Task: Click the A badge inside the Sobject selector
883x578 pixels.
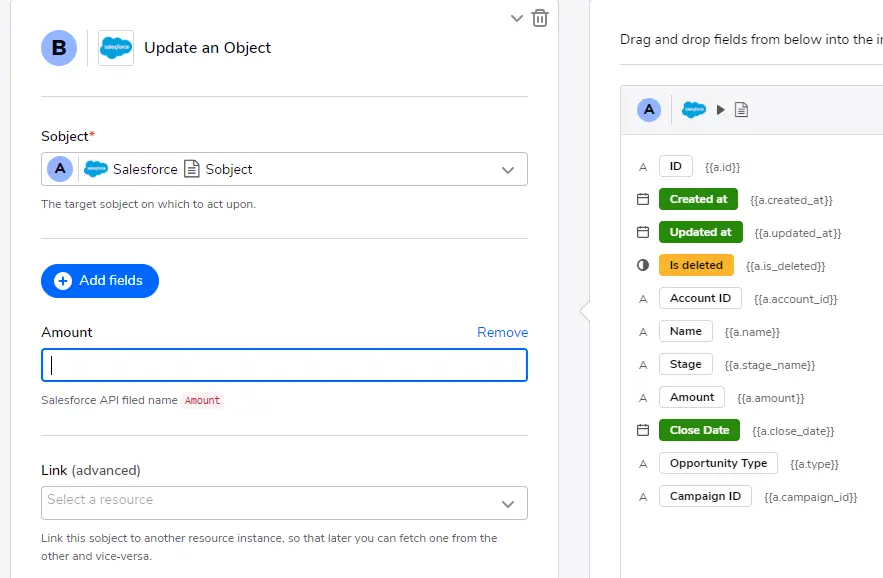Action: [59, 168]
